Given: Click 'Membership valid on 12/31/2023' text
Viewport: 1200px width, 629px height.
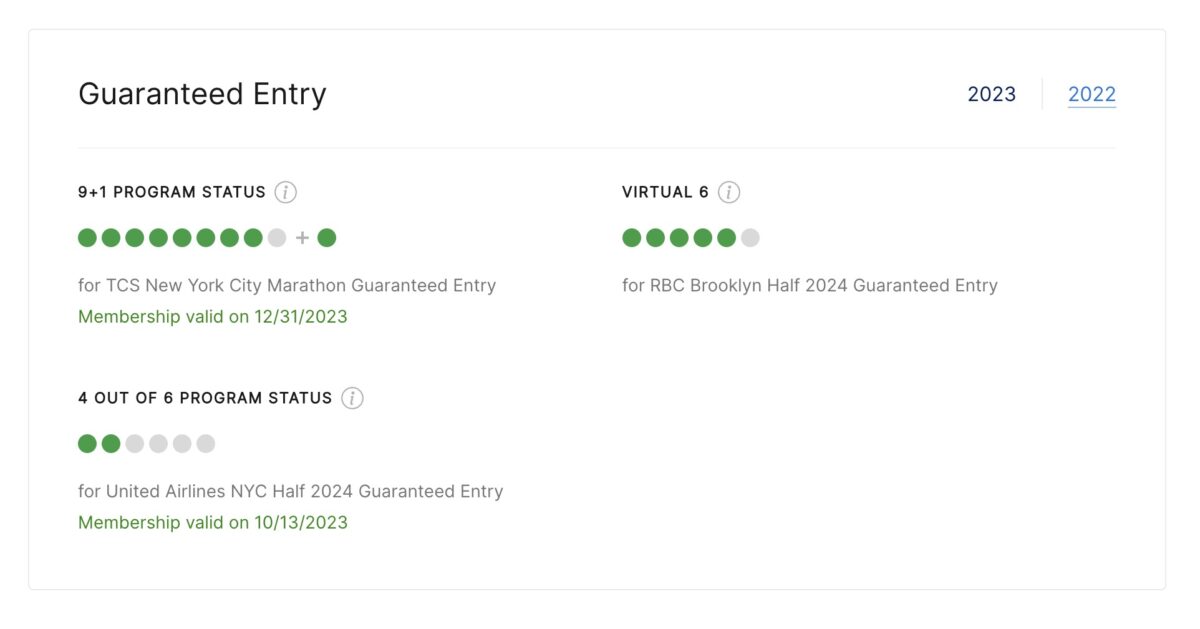Looking at the screenshot, I should click(x=213, y=317).
